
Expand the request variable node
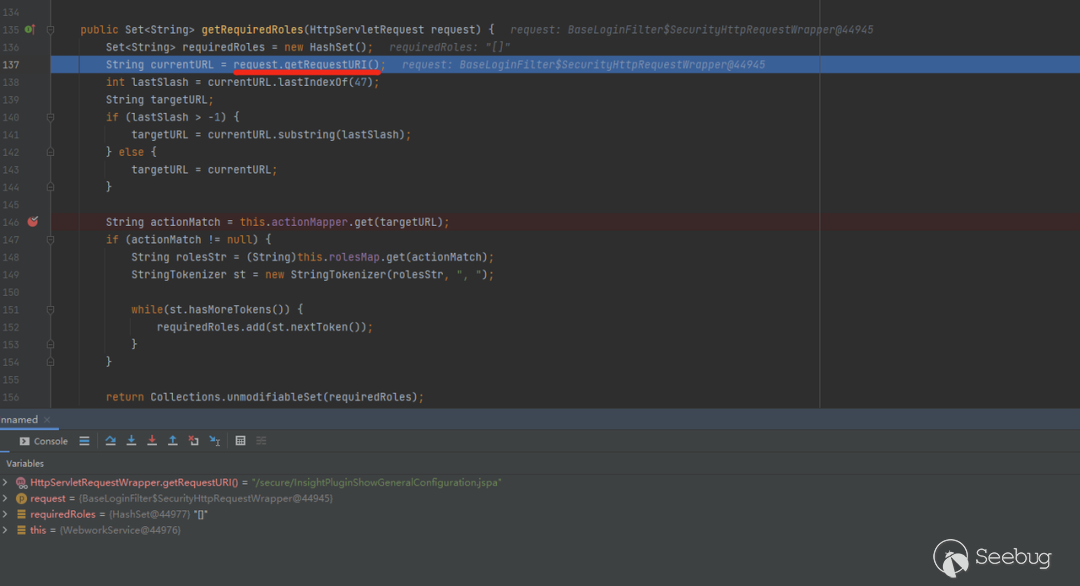[6, 498]
